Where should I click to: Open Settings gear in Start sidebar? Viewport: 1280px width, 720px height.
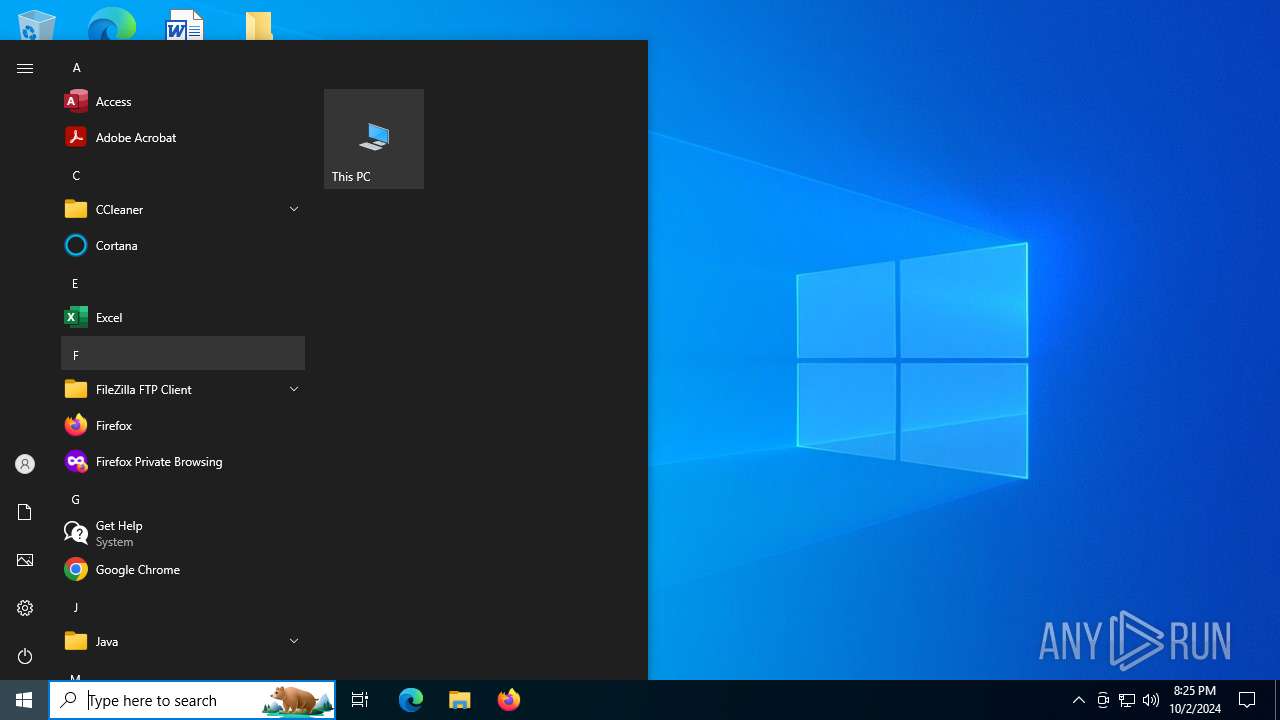coord(25,608)
